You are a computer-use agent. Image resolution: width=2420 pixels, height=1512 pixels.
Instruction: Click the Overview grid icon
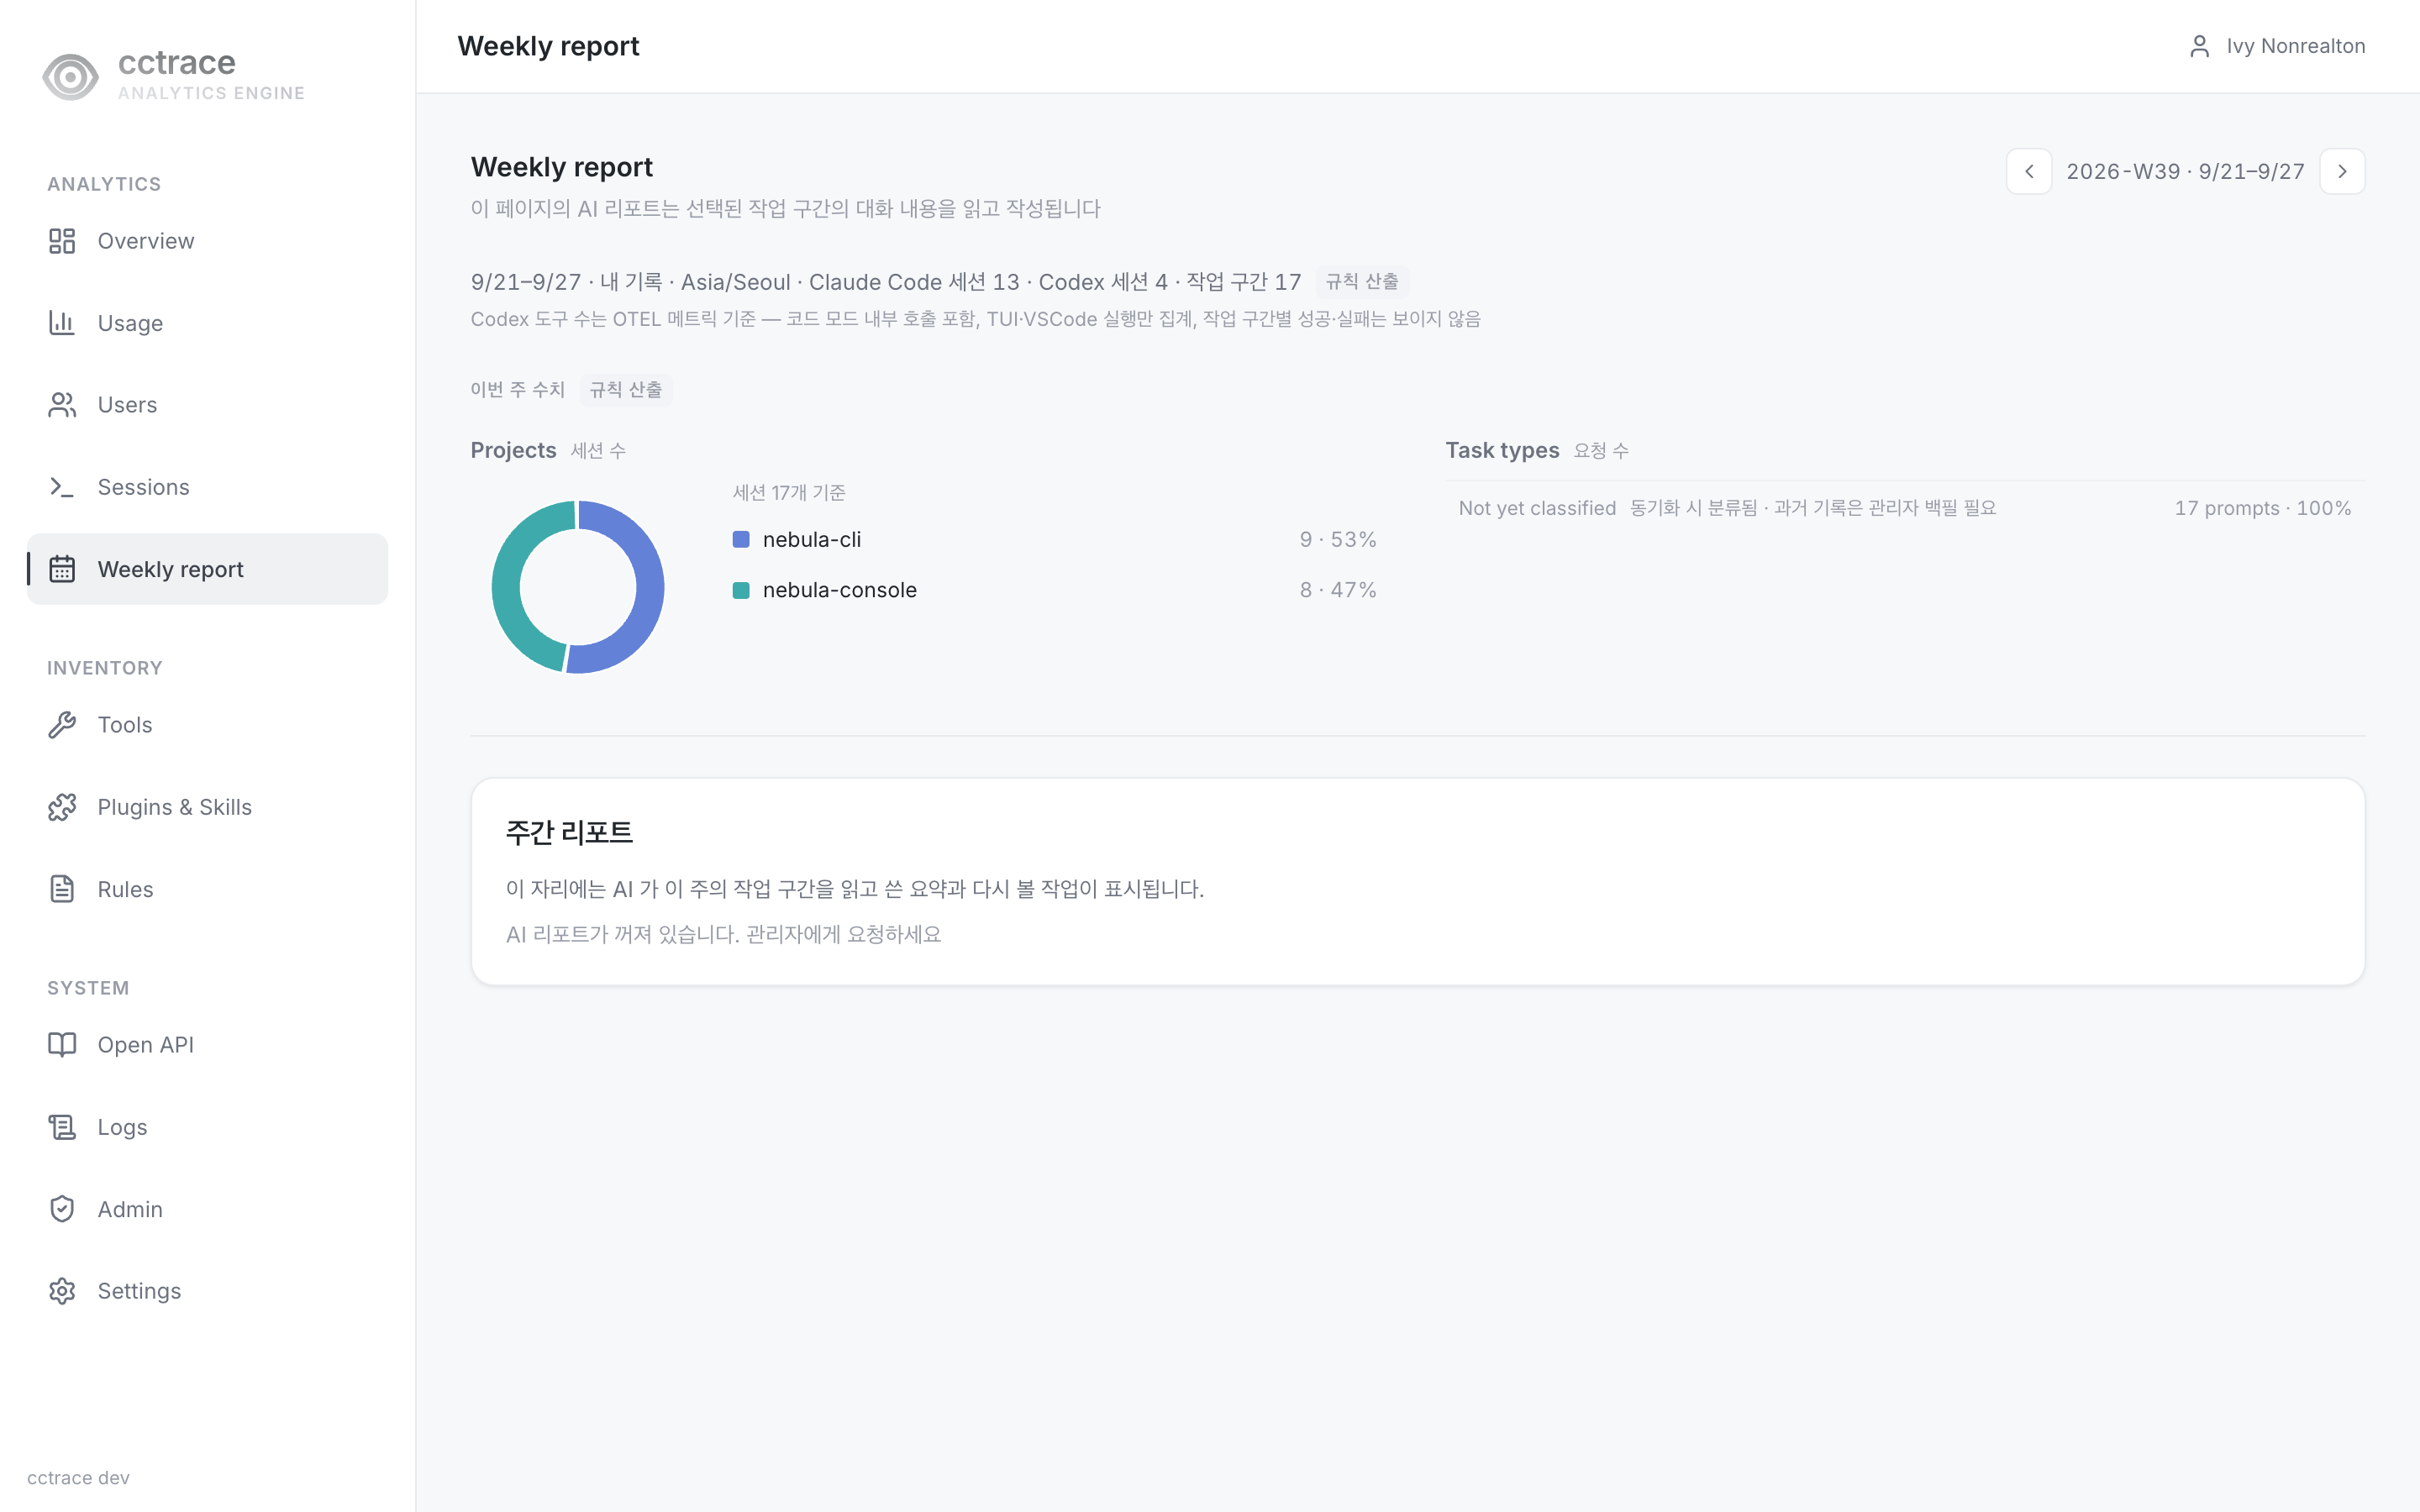[62, 241]
